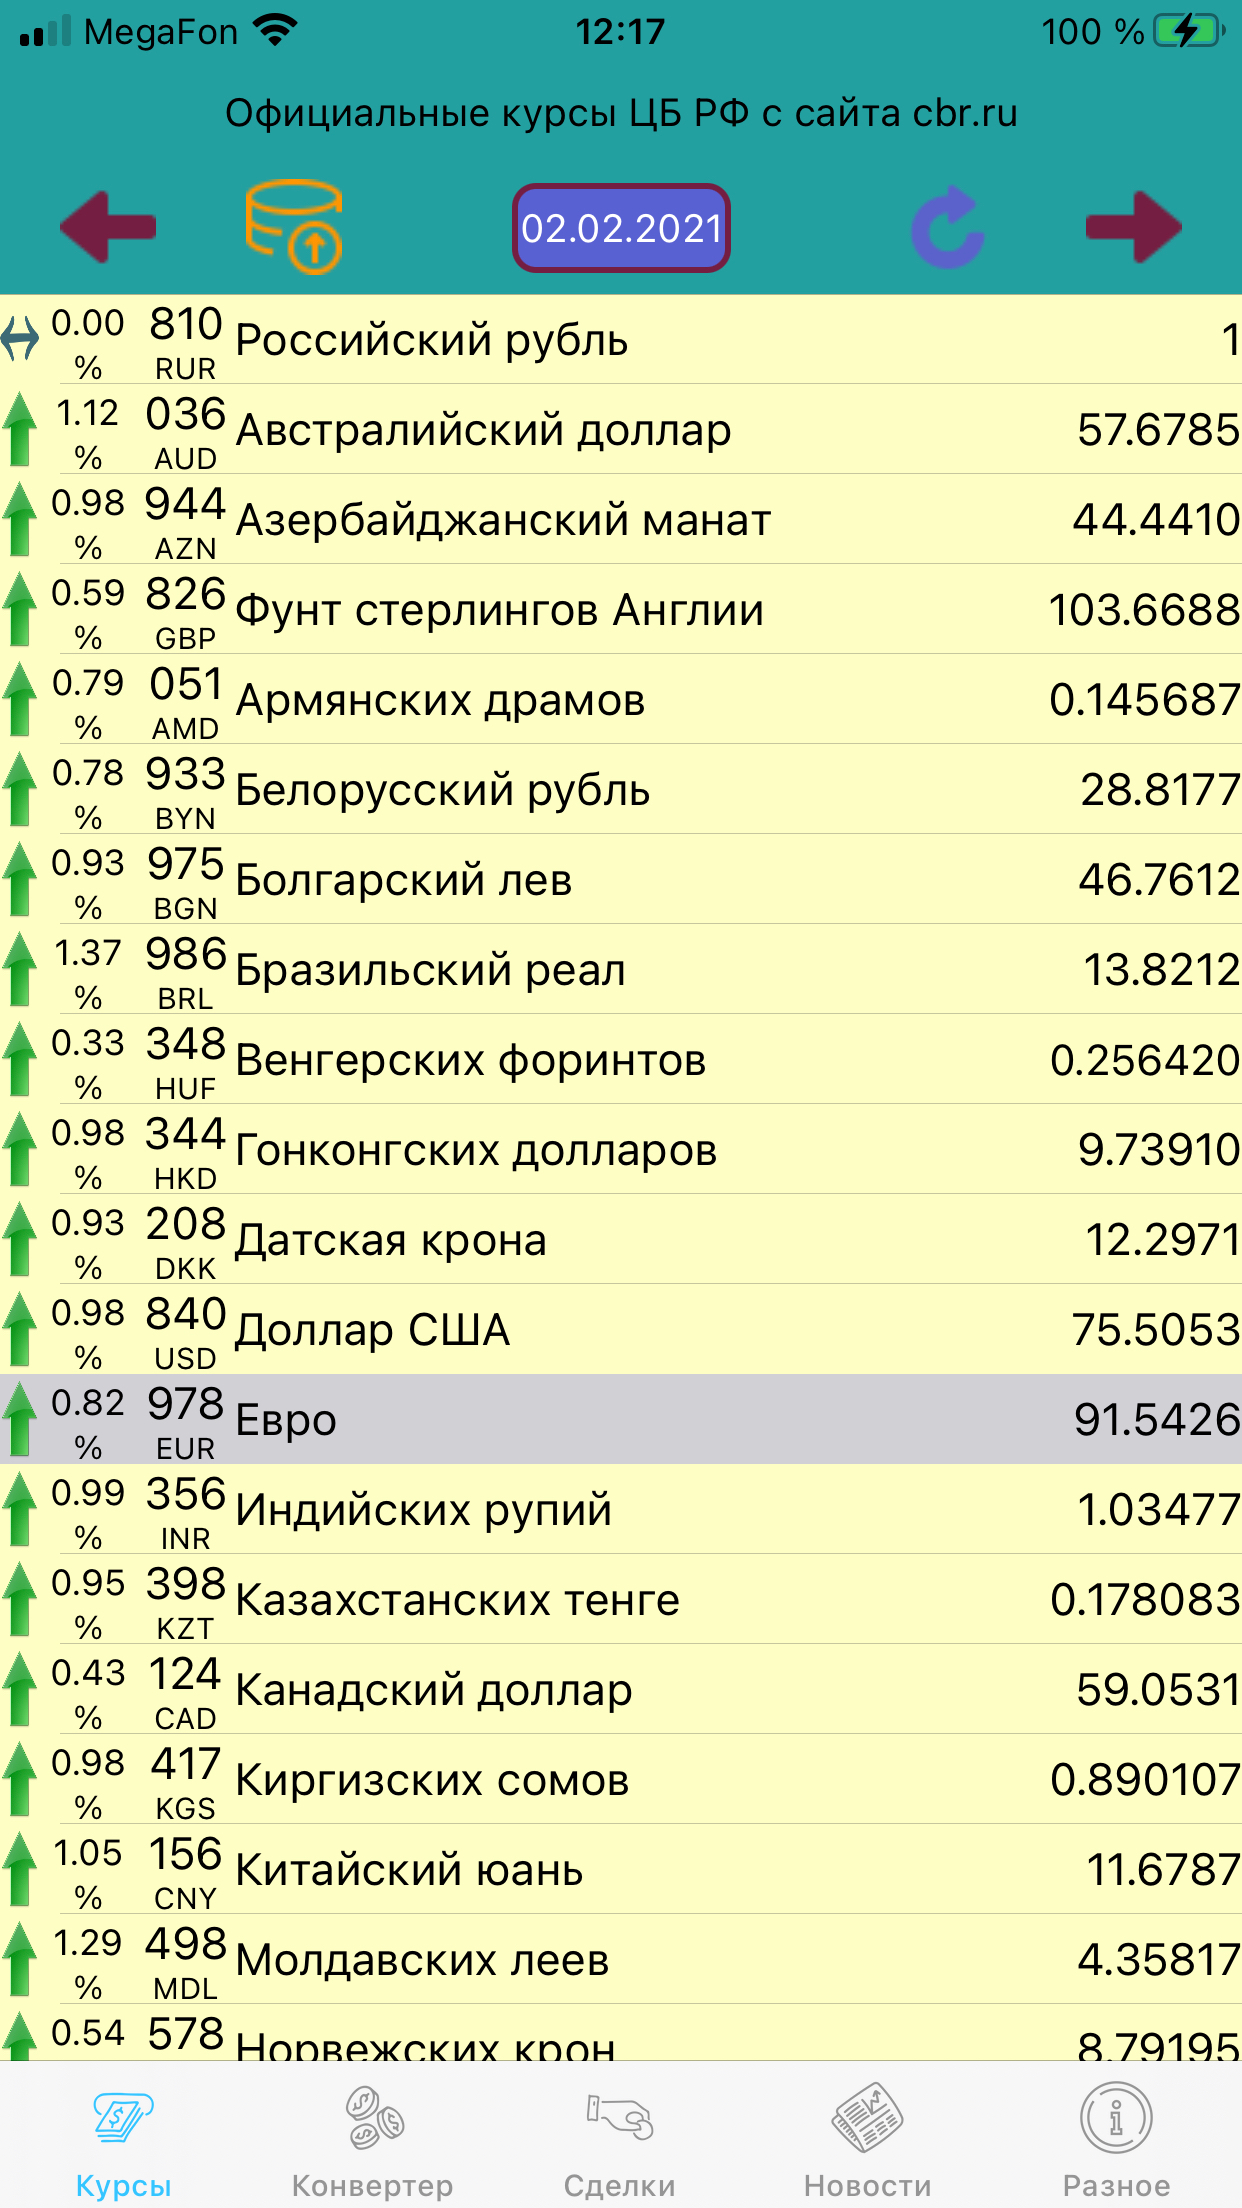Select the Российский рубль row
This screenshot has height=2208, width=1242.
click(x=621, y=340)
